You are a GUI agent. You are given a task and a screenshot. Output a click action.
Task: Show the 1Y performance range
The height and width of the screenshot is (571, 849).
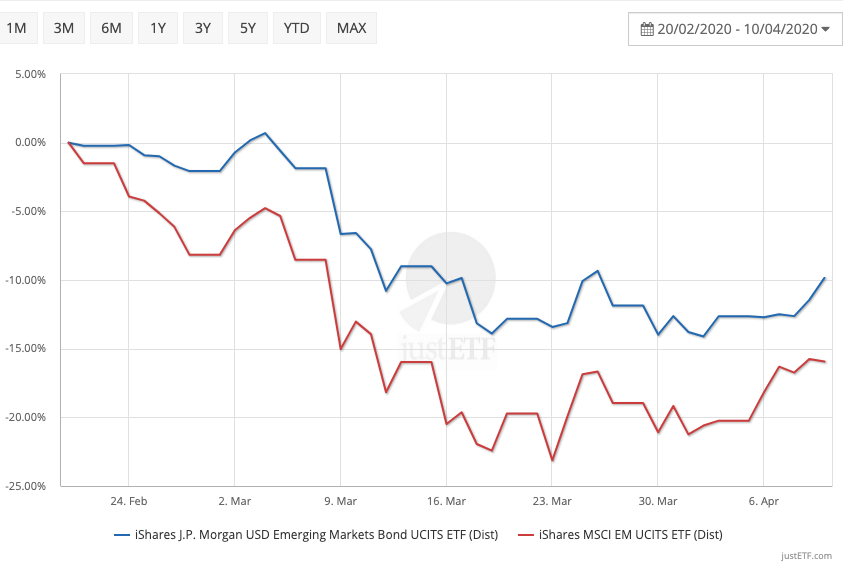[x=158, y=28]
